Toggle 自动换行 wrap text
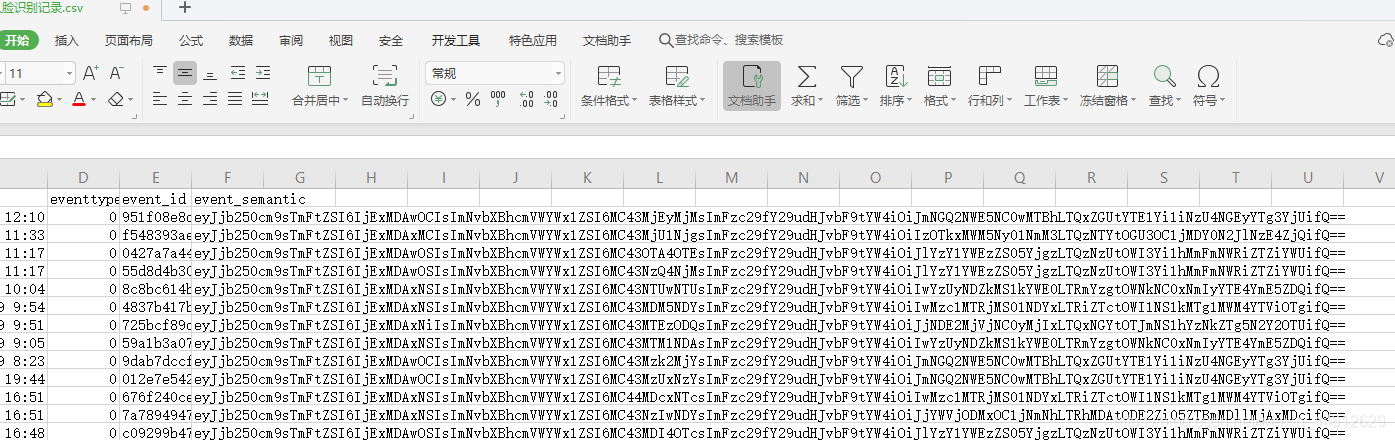The image size is (1395, 440). click(x=385, y=85)
